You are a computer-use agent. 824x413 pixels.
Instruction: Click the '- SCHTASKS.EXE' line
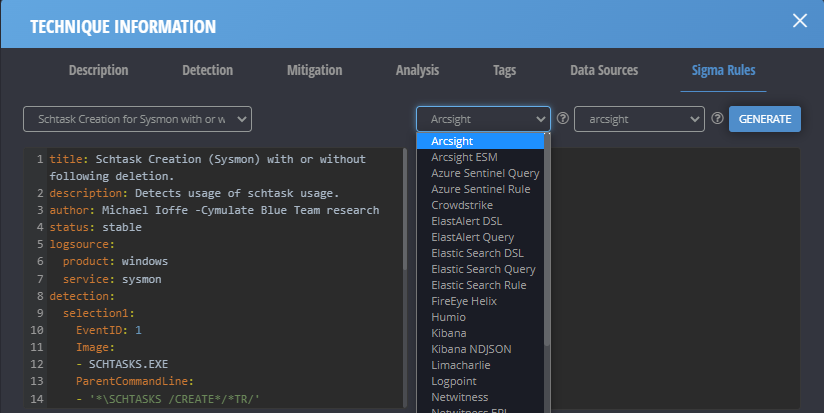click(122, 364)
